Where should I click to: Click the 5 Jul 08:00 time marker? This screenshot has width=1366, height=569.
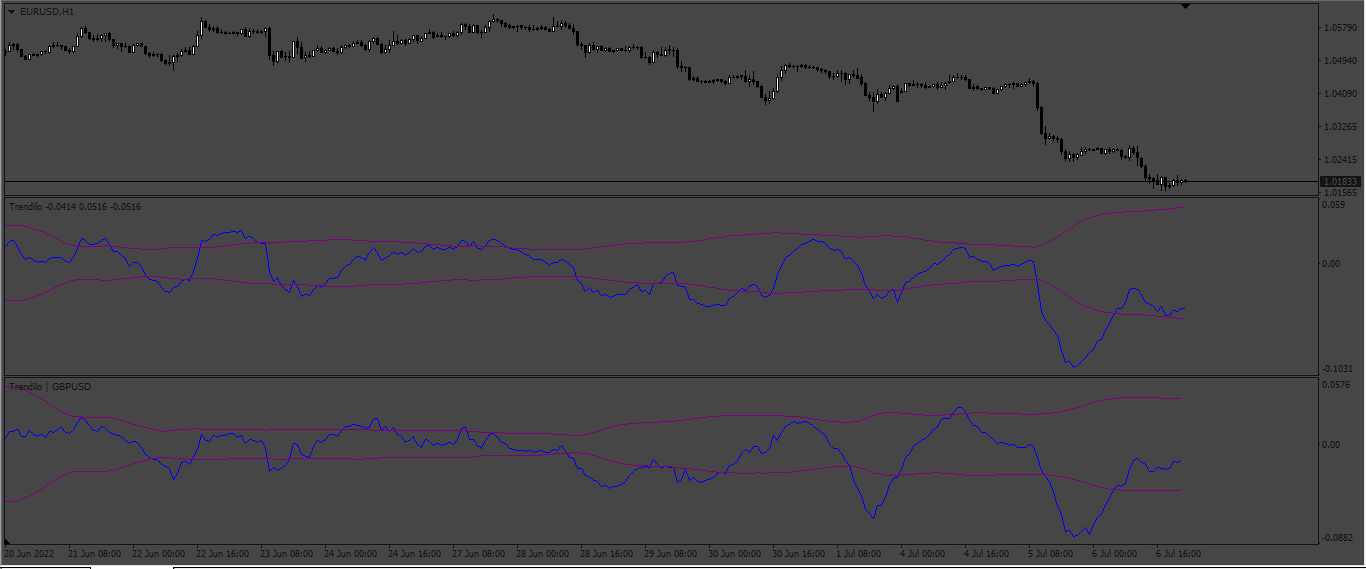[1052, 553]
